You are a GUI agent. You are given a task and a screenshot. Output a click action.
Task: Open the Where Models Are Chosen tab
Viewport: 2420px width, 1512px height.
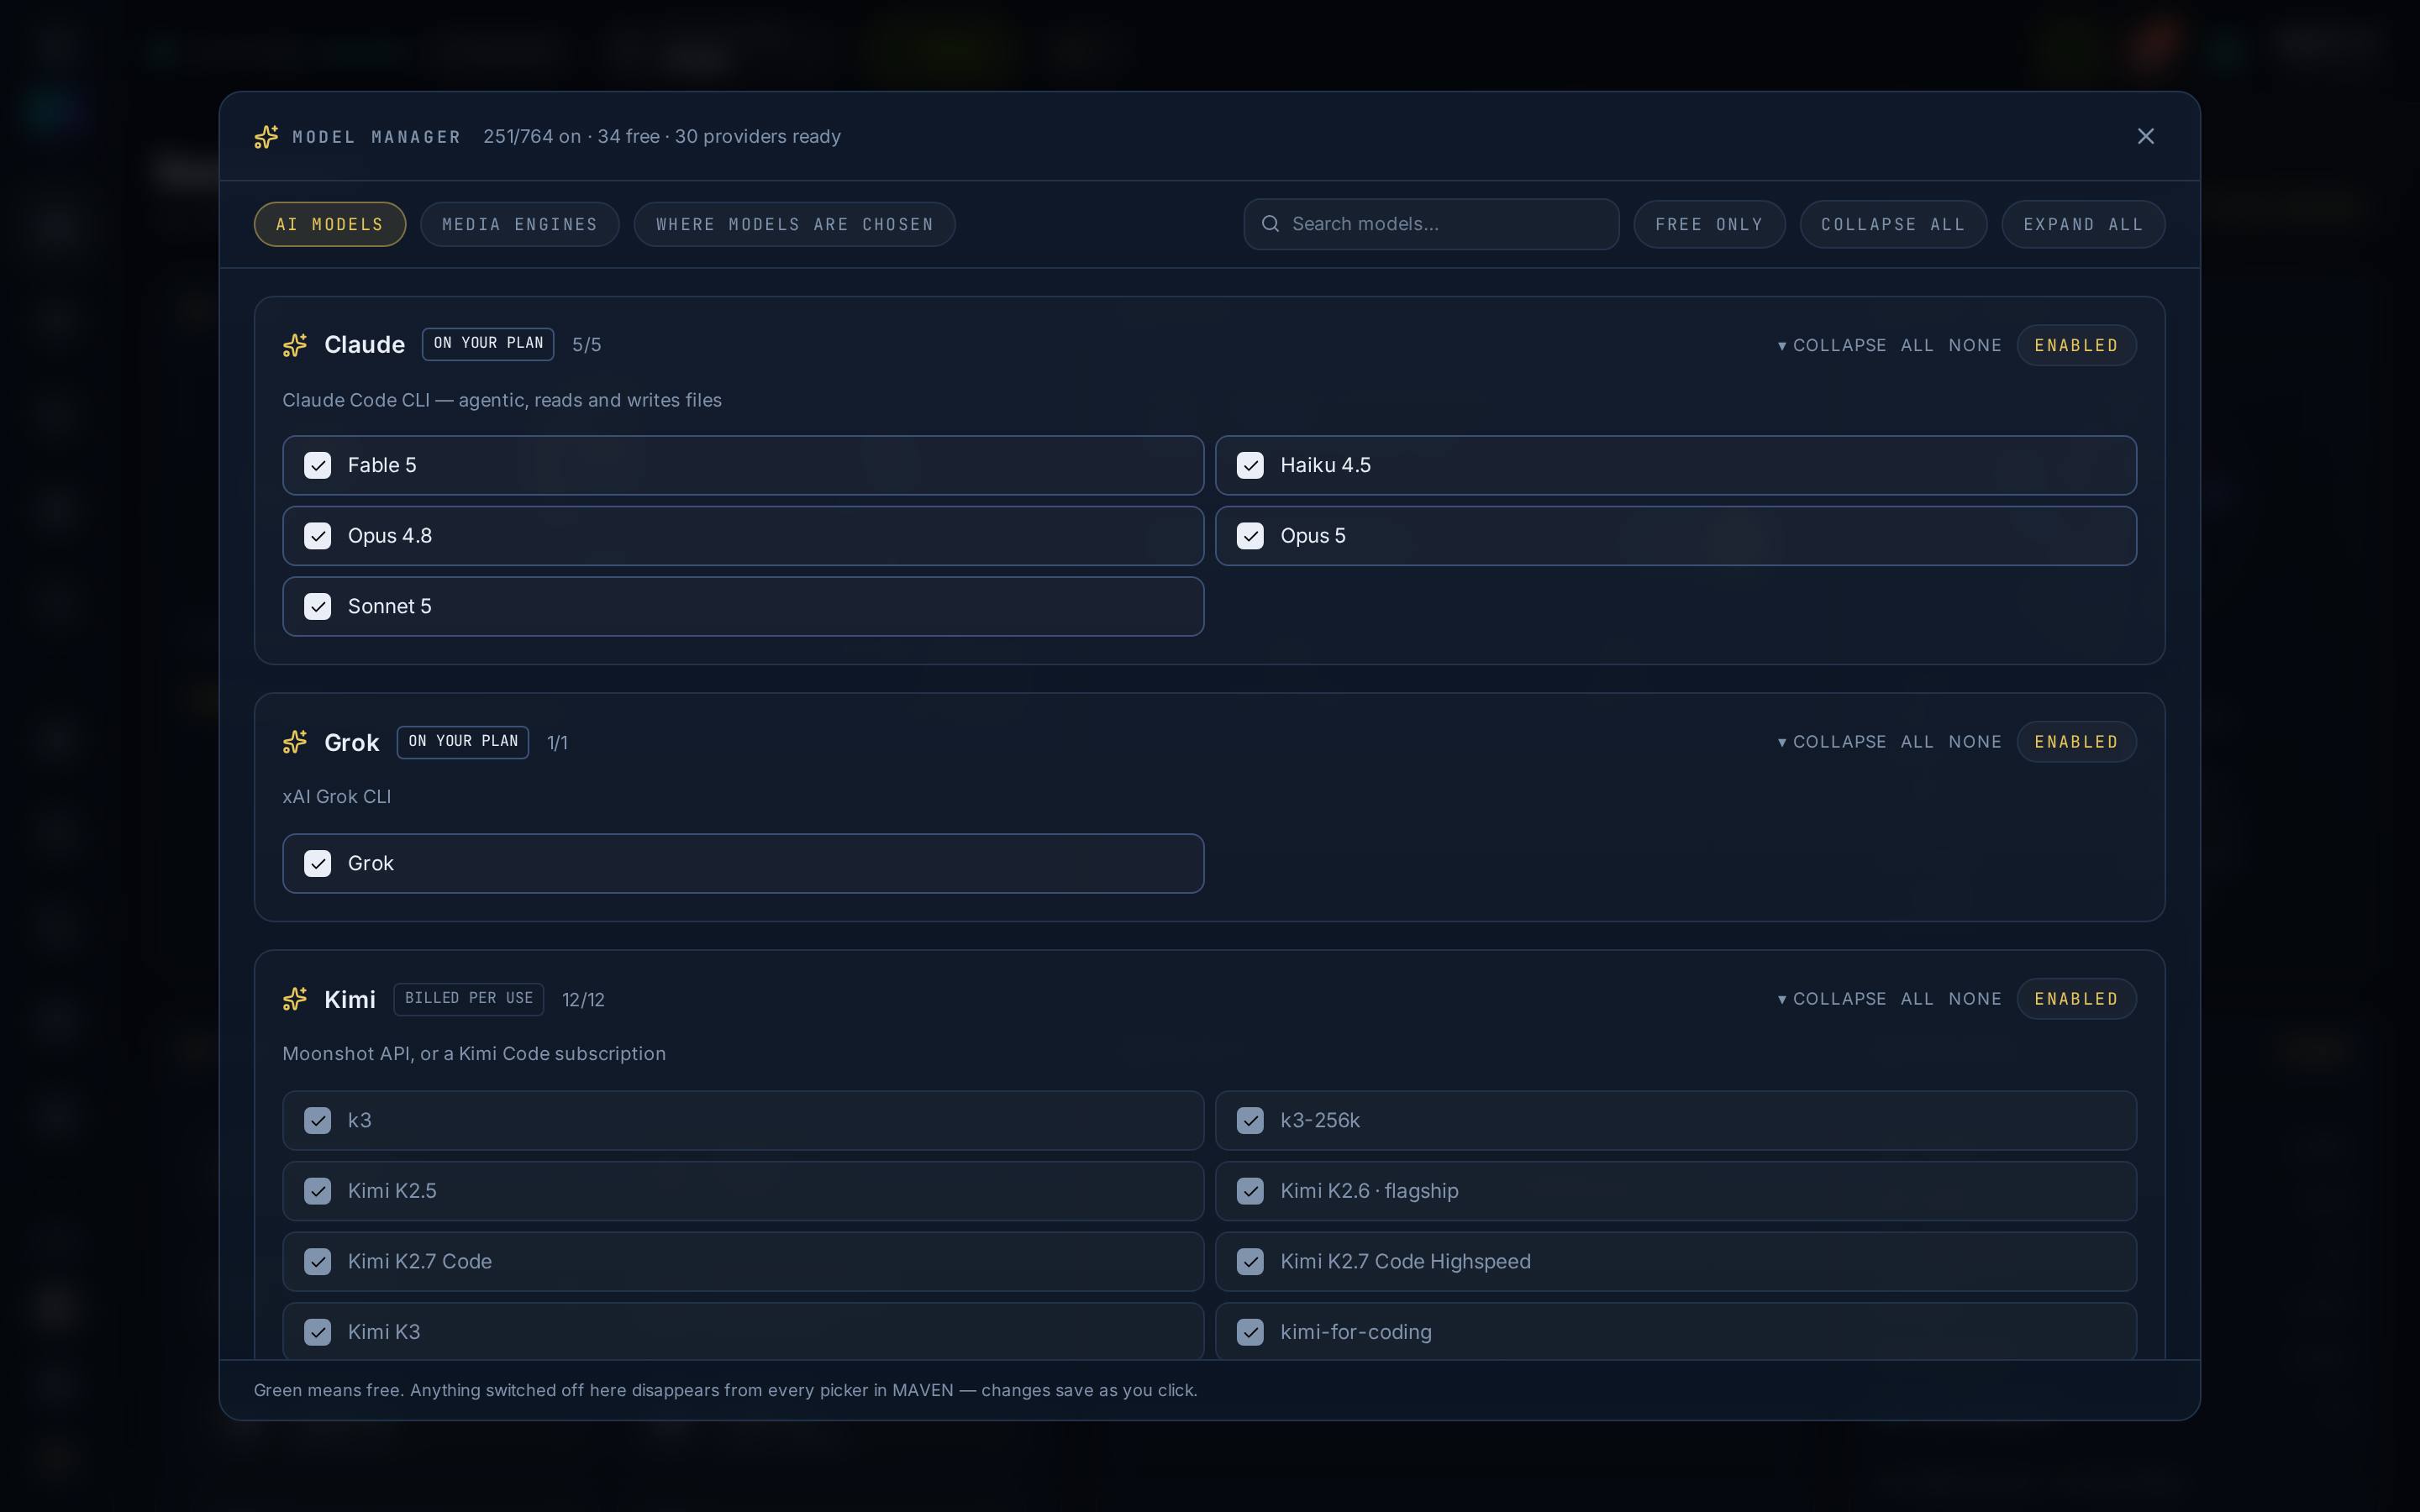click(795, 224)
